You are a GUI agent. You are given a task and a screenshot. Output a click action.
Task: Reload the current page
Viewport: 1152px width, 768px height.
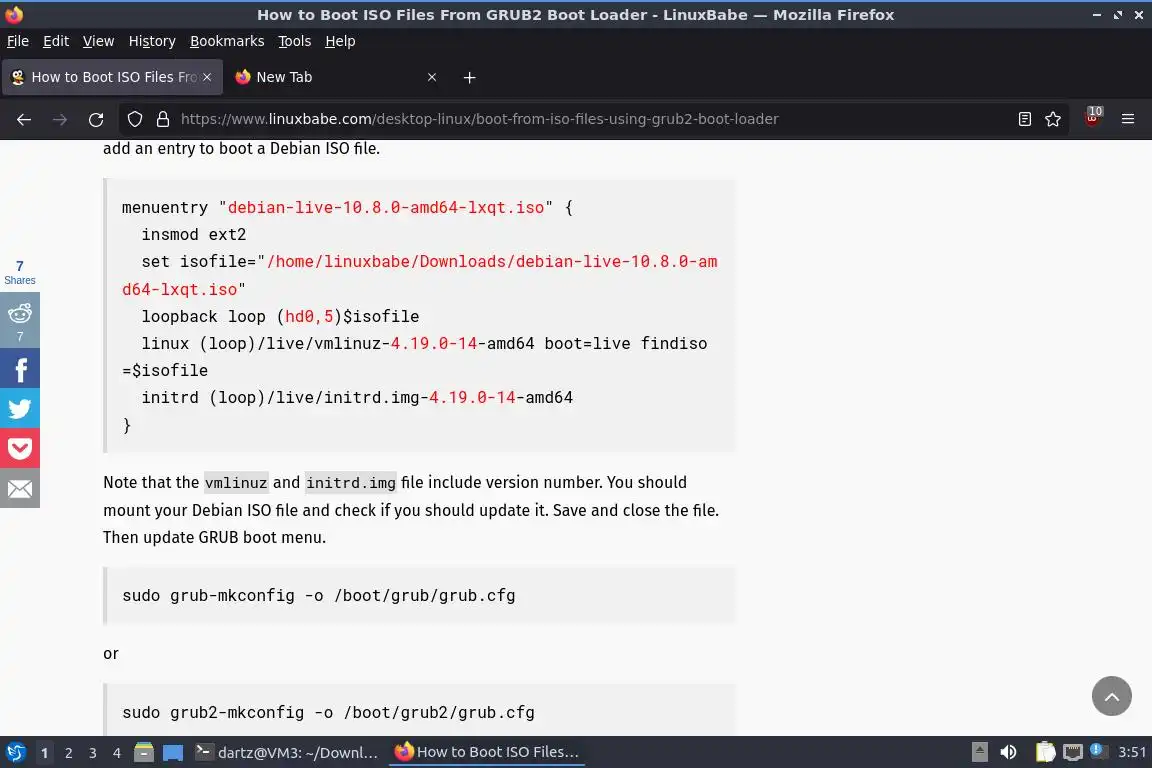point(96,119)
